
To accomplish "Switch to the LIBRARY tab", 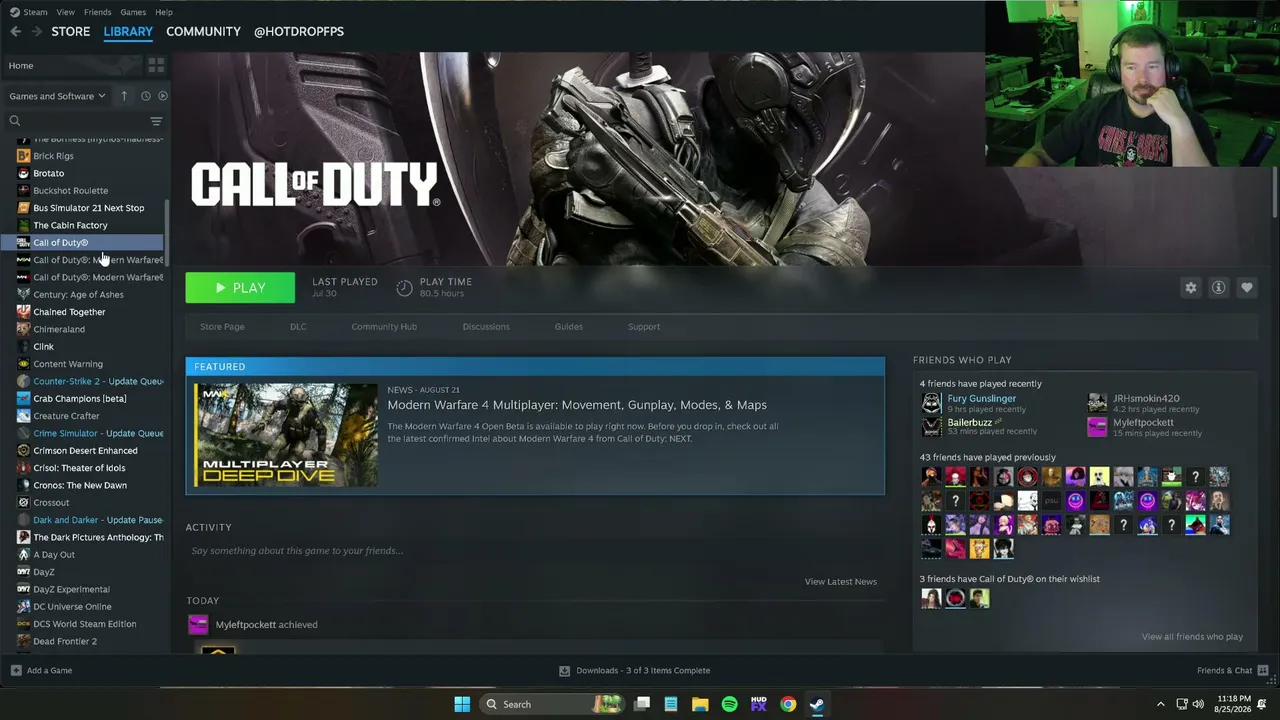I will [128, 32].
